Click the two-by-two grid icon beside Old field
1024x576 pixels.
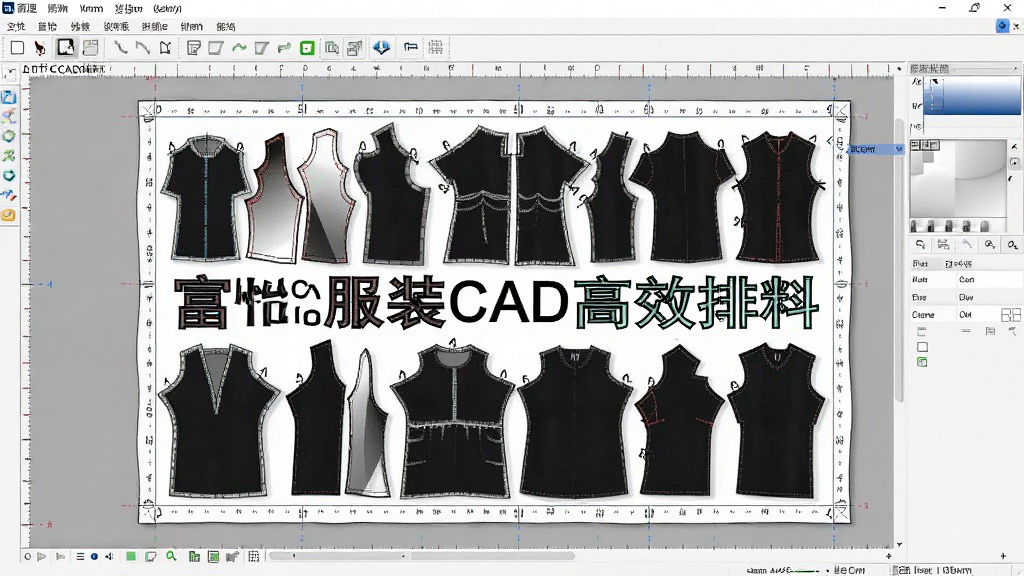pos(1010,315)
